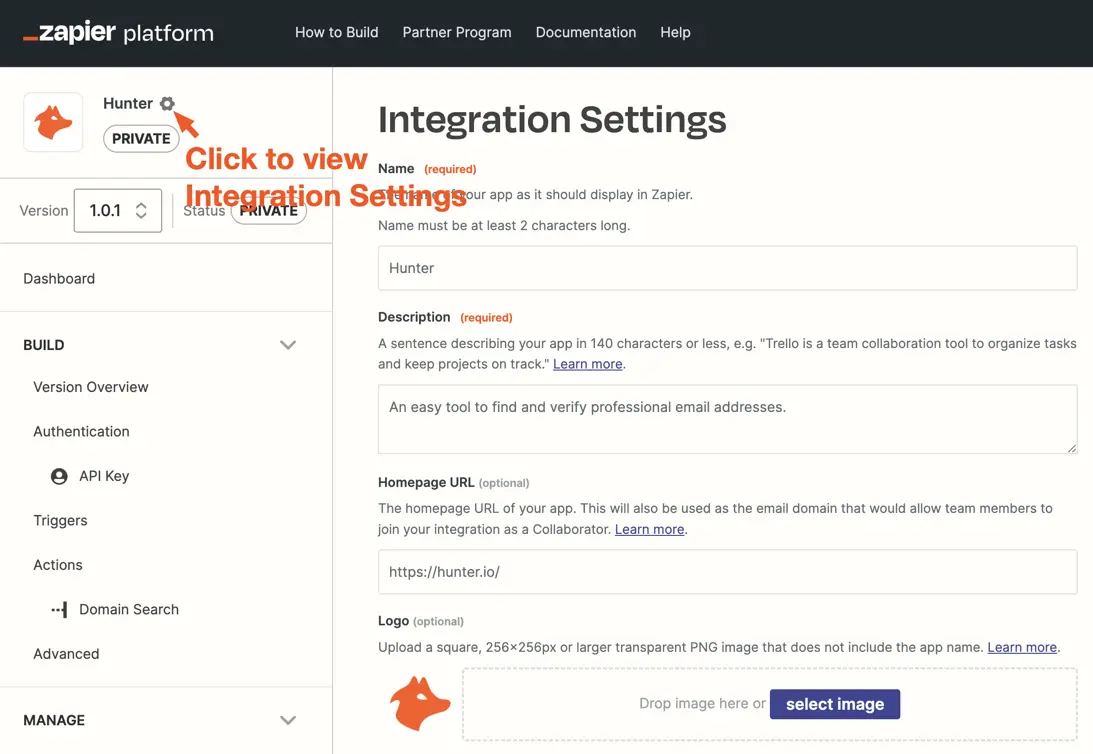
Task: Select Domain Search action
Action: pyautogui.click(x=129, y=610)
